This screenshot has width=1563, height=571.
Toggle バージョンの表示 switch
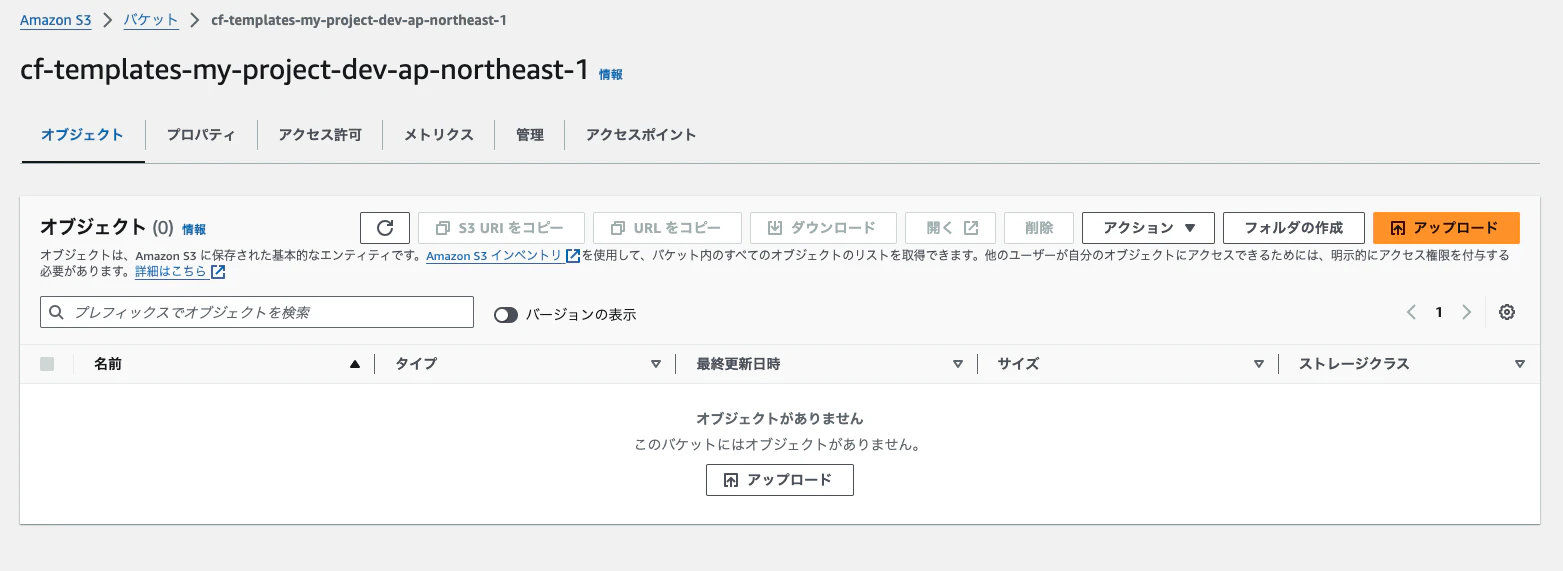(506, 314)
